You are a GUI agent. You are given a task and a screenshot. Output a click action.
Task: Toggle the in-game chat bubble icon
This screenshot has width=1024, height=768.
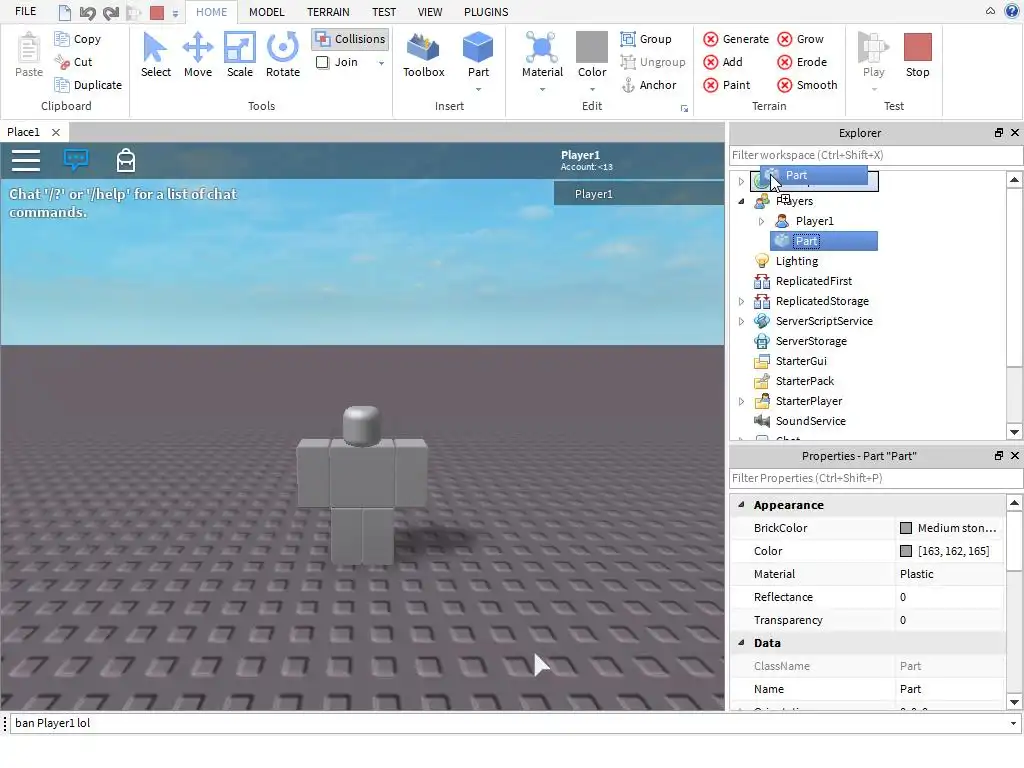point(76,159)
